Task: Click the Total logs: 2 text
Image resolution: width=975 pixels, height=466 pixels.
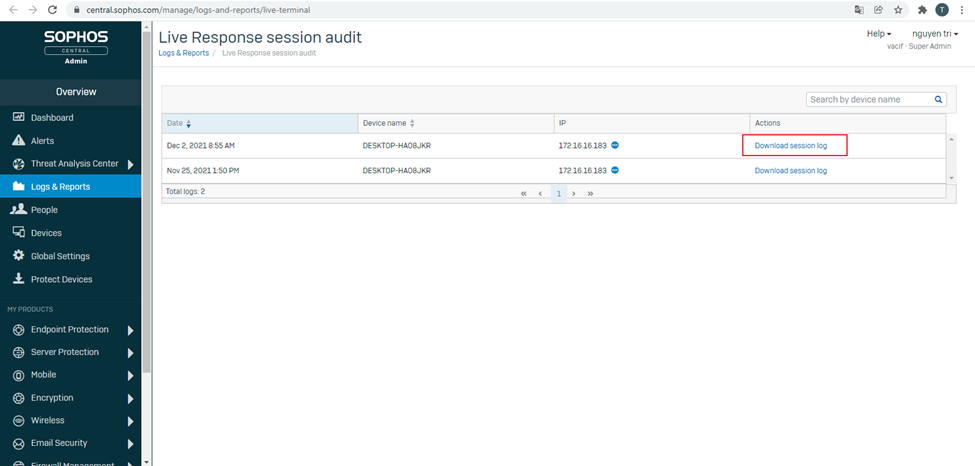Action: pyautogui.click(x=185, y=192)
